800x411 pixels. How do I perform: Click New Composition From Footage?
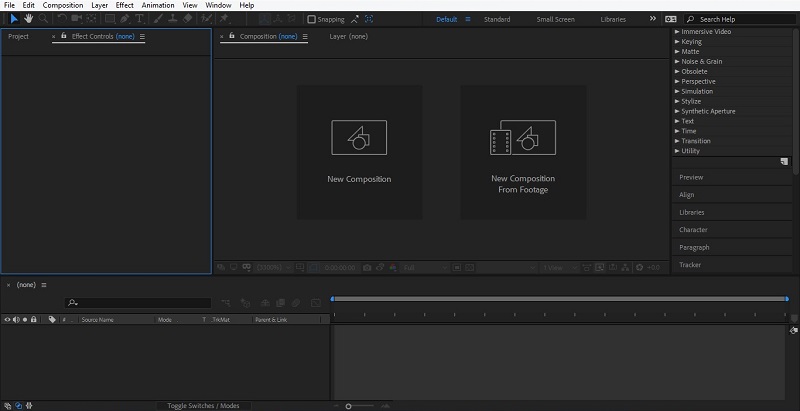pyautogui.click(x=522, y=152)
